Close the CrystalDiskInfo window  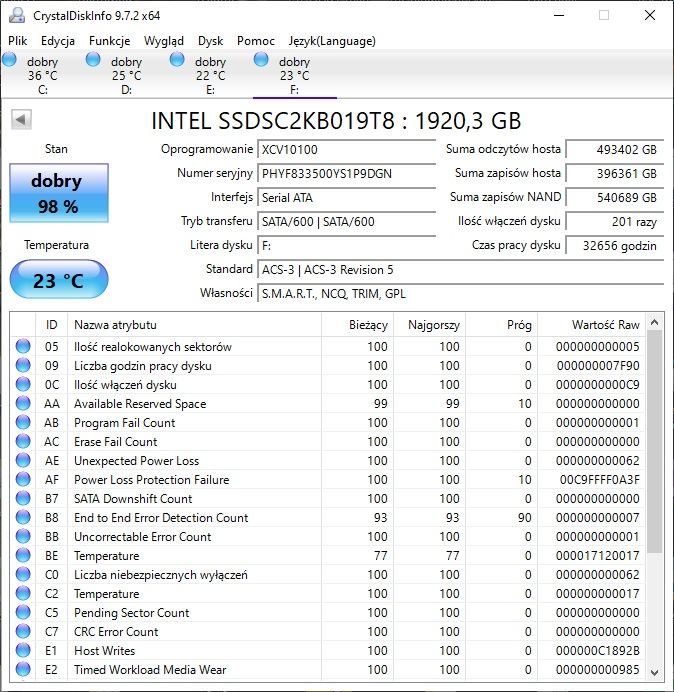click(x=650, y=15)
